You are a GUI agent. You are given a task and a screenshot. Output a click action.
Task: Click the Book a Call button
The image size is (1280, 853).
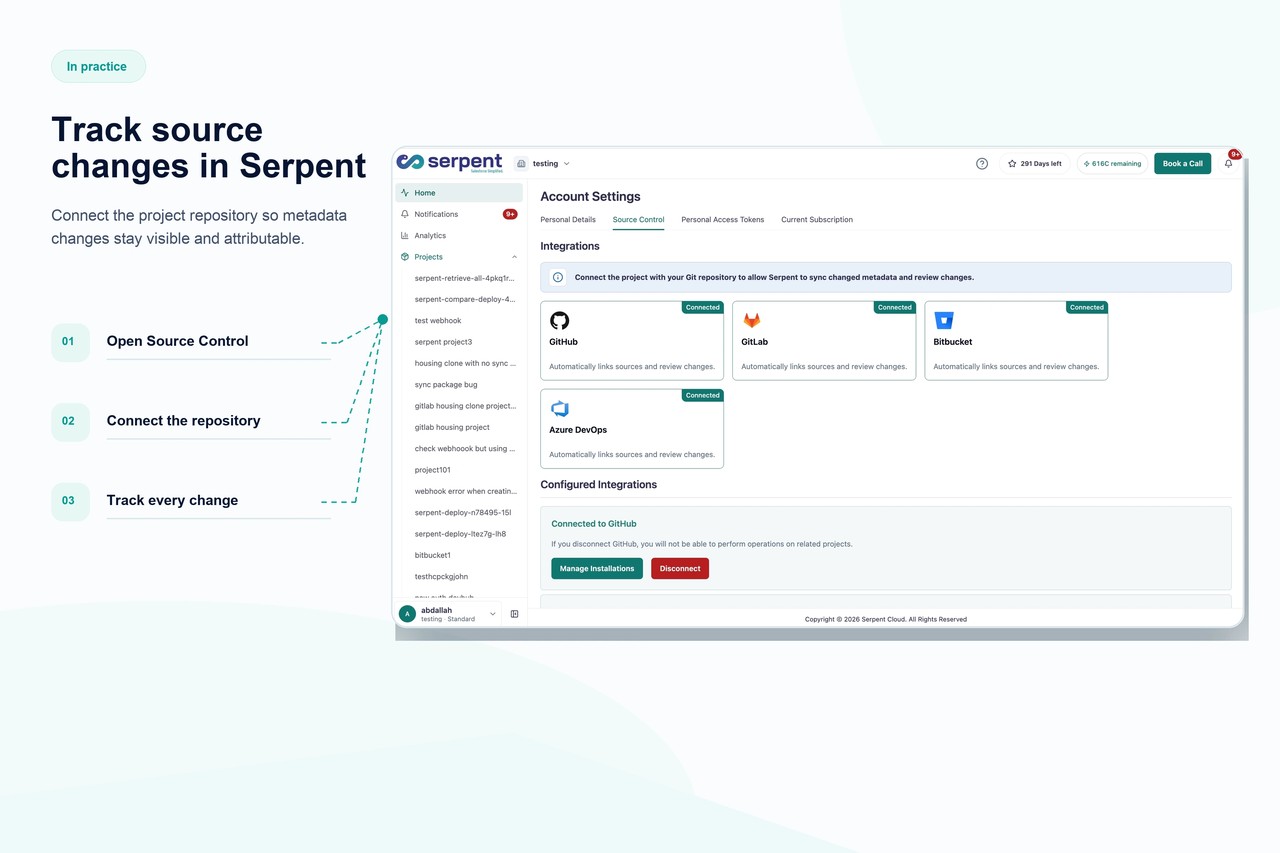coord(1182,163)
